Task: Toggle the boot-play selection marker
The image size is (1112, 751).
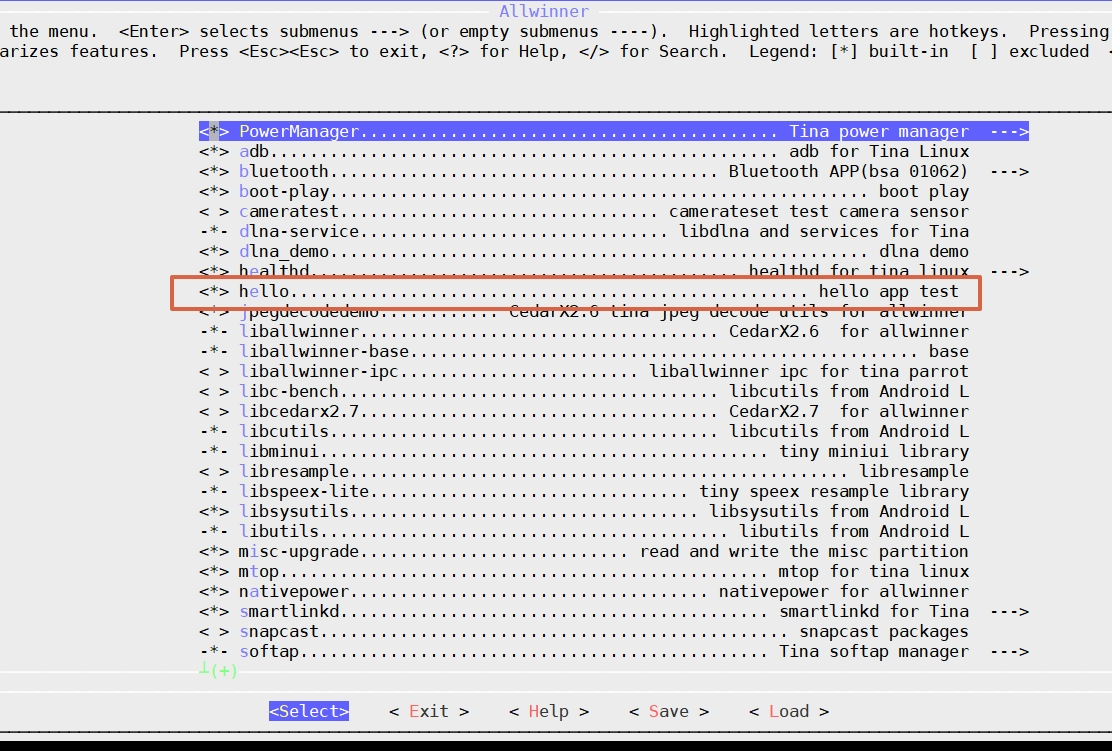Action: click(x=213, y=191)
